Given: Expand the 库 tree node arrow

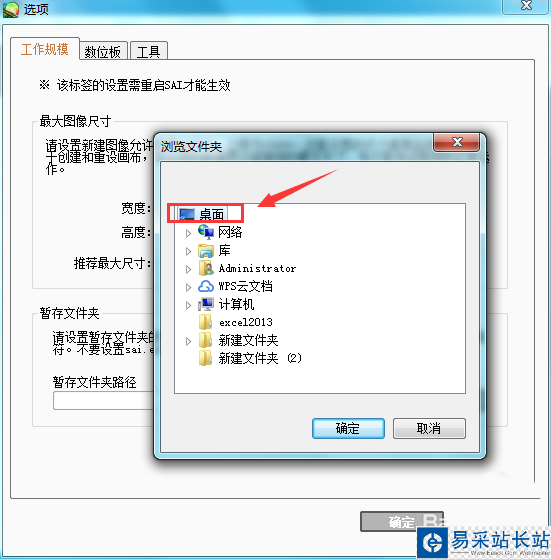Looking at the screenshot, I should [189, 251].
